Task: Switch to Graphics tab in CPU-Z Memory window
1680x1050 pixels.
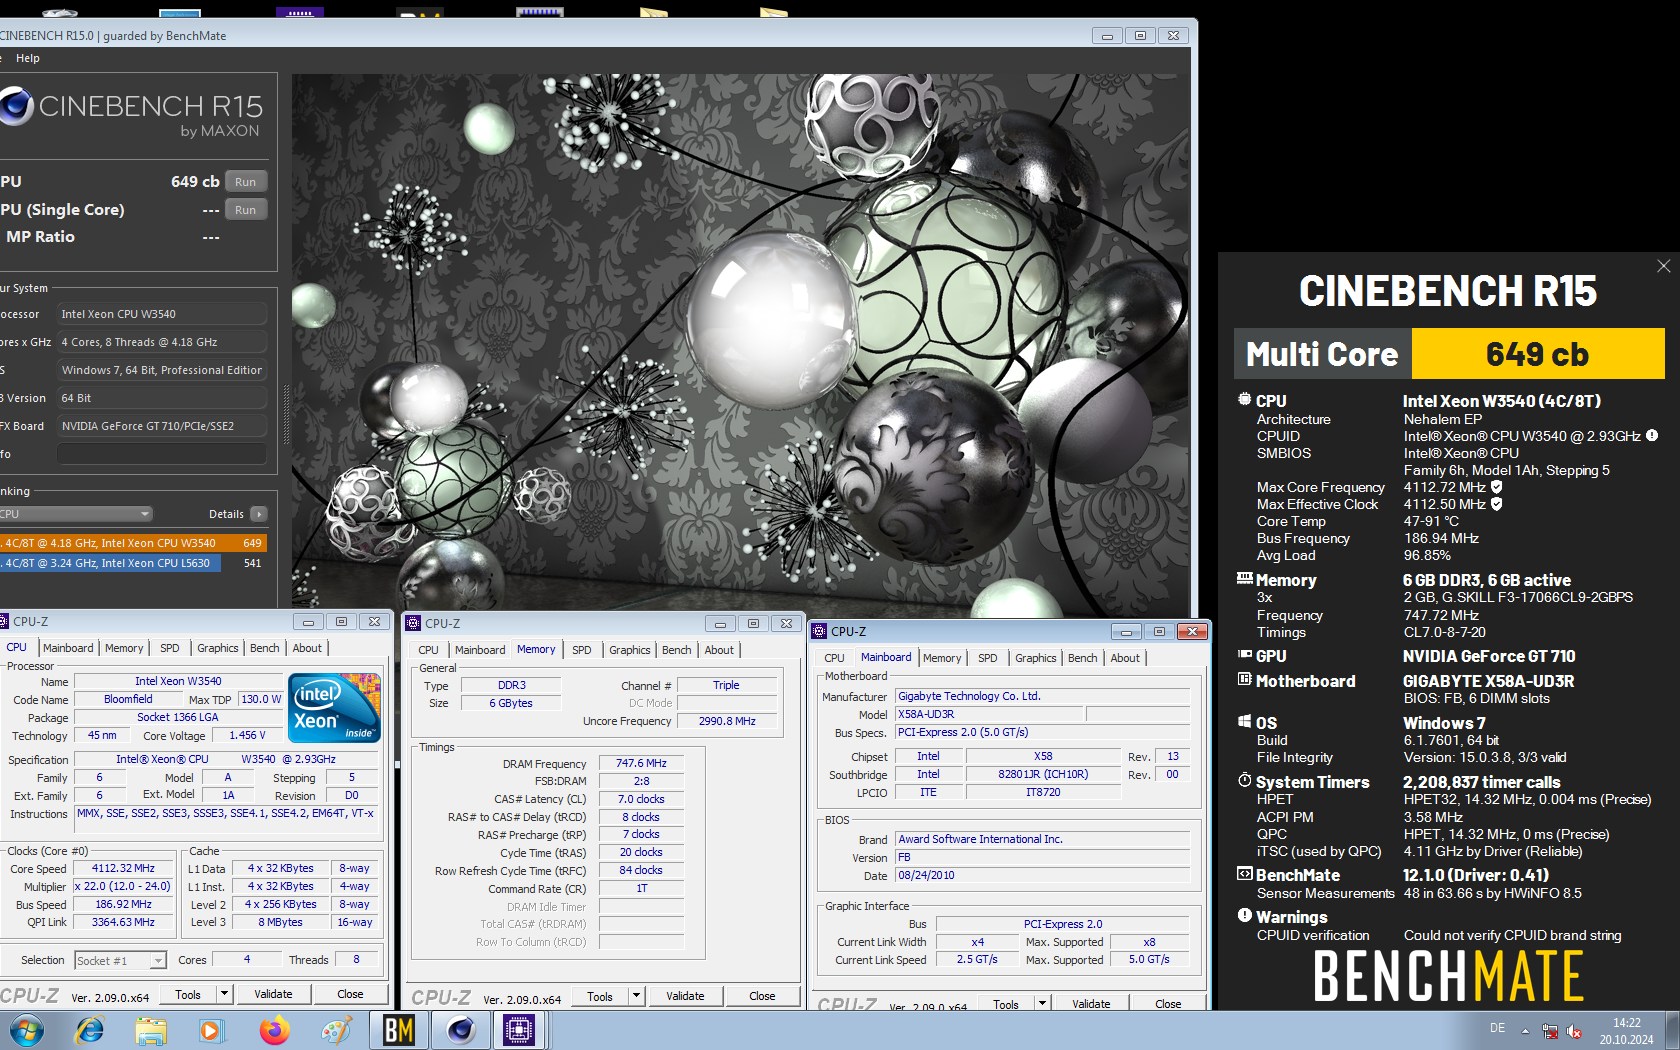Action: pos(630,650)
